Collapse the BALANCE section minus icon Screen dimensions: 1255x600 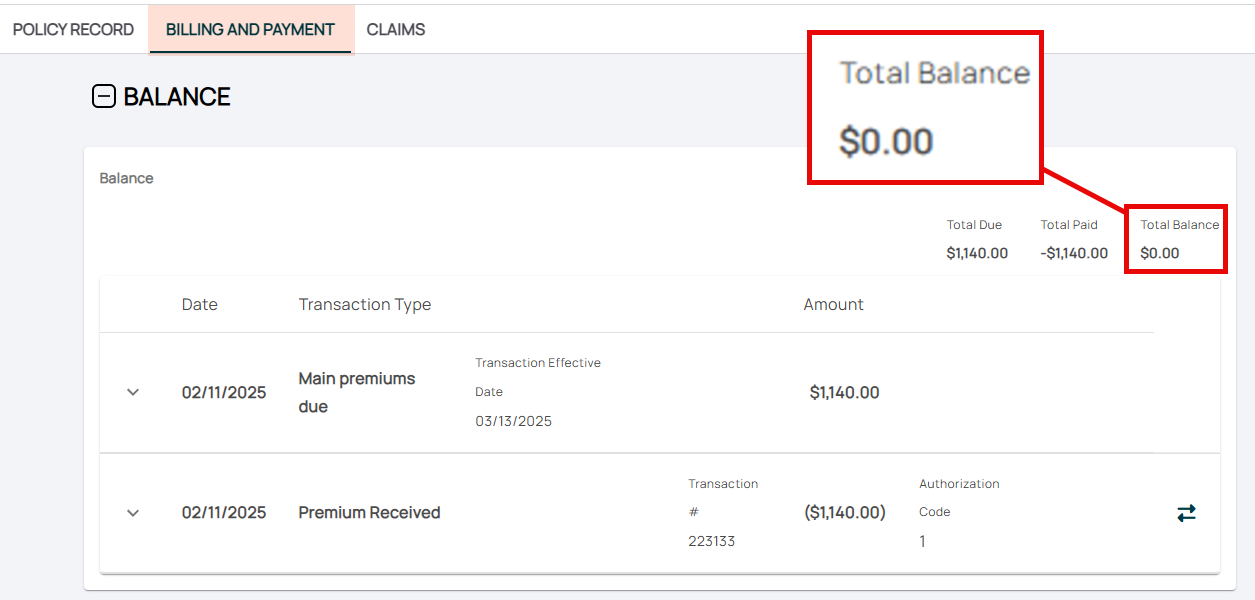point(104,97)
